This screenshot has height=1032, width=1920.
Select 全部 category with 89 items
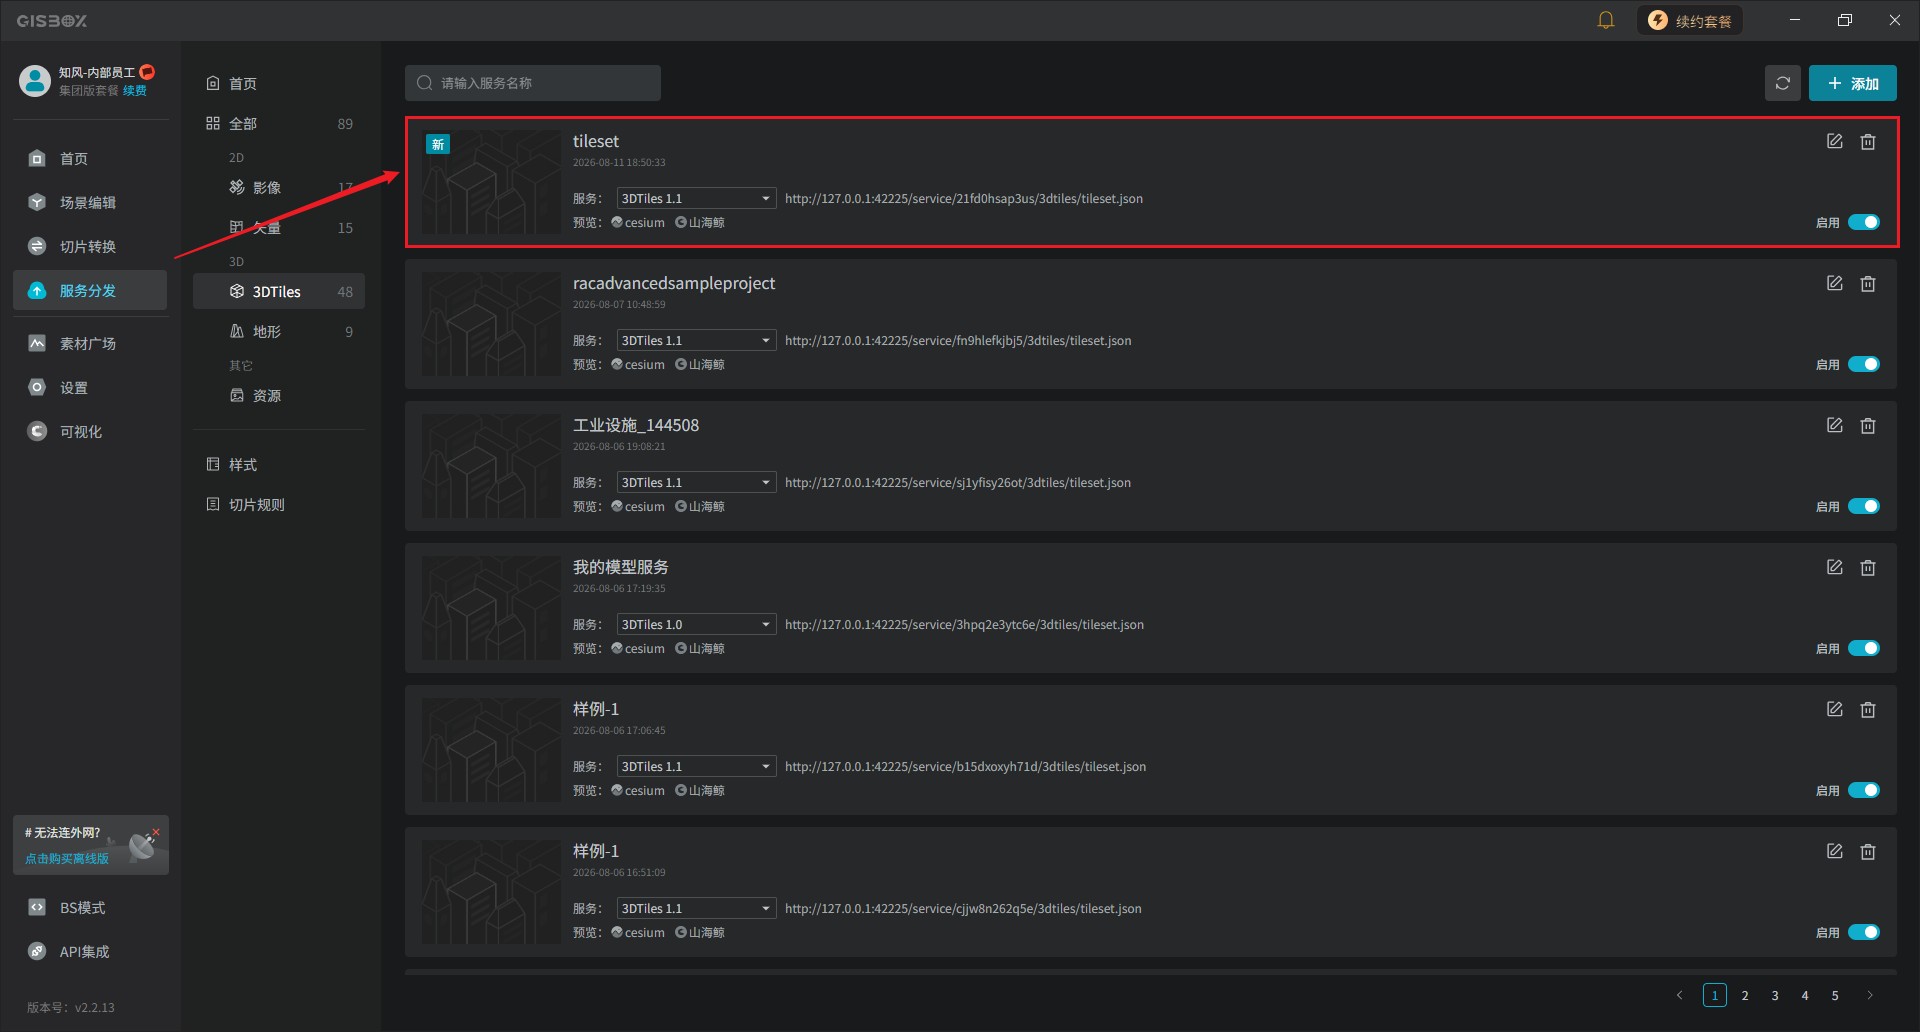point(279,124)
